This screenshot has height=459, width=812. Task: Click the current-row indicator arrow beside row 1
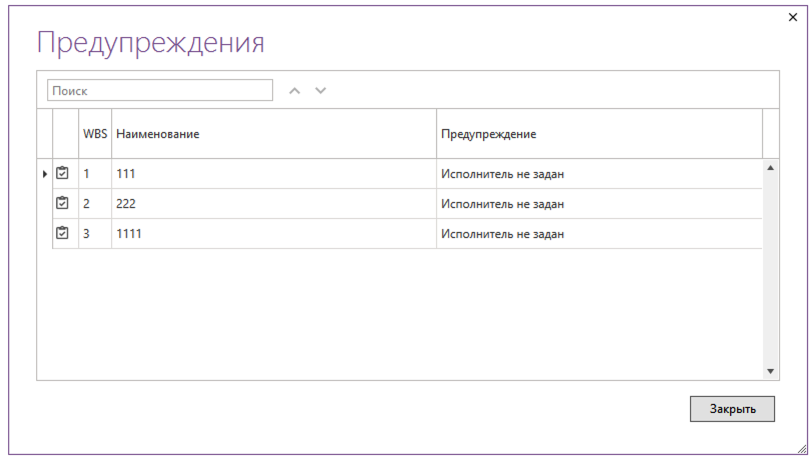tap(44, 174)
